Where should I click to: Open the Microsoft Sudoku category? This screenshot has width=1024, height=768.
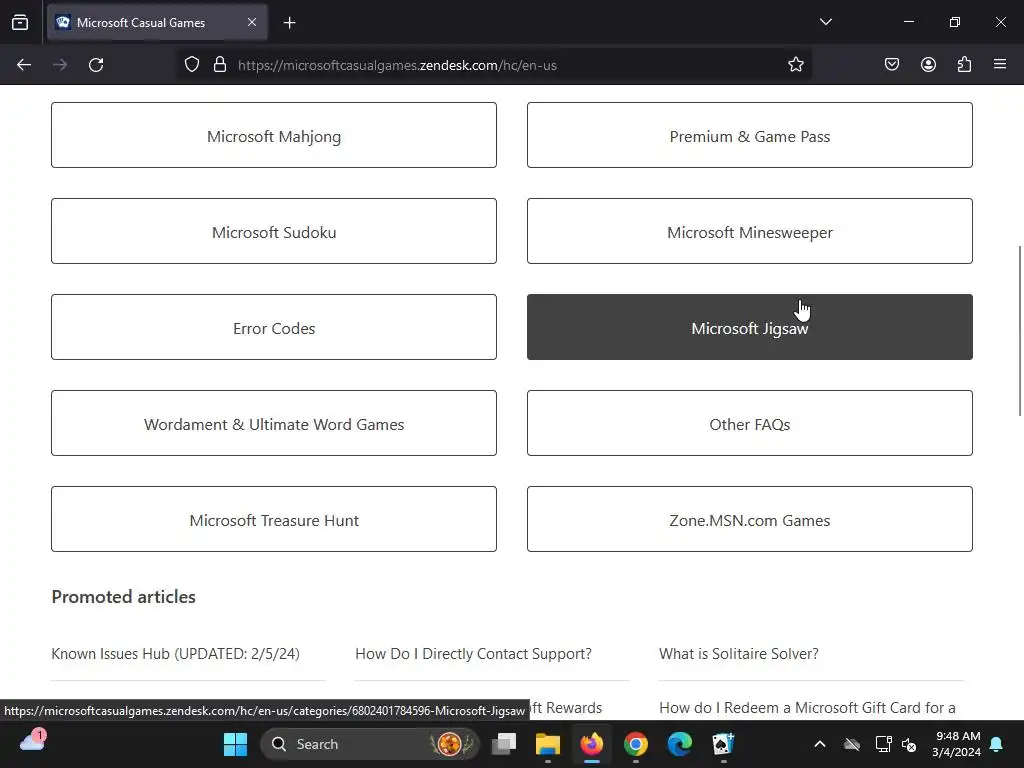[x=274, y=231]
